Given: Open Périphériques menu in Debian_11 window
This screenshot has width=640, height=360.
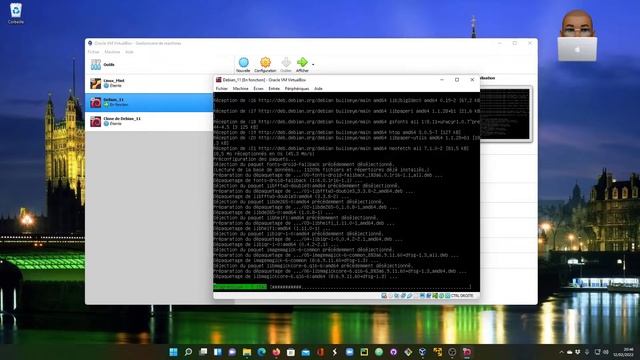Looking at the screenshot, I should tap(297, 89).
